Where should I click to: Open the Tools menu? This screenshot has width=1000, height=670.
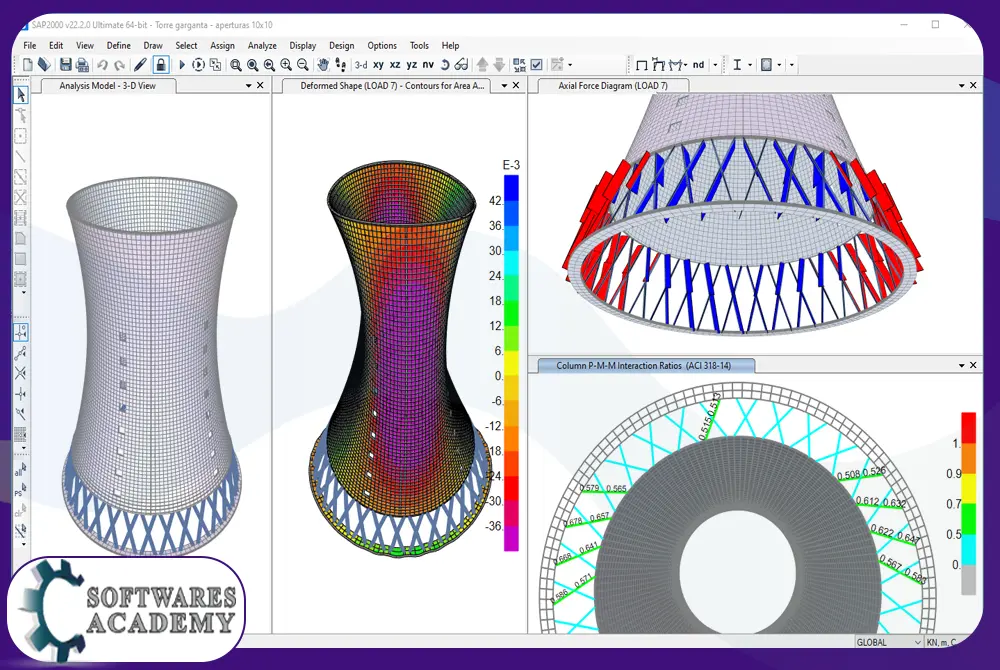pyautogui.click(x=419, y=45)
